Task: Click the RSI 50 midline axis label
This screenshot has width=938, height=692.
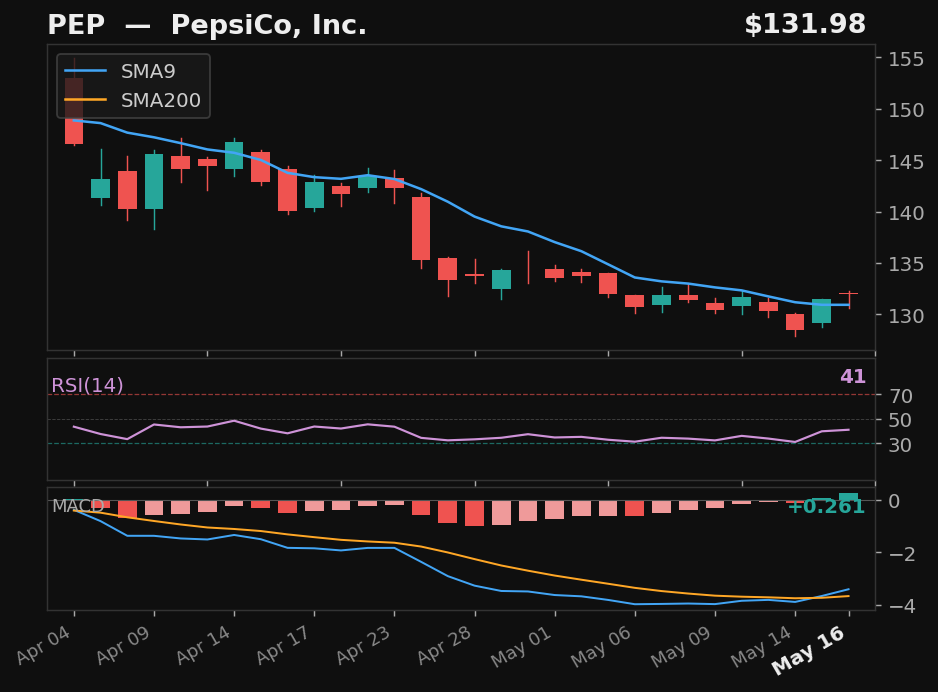Action: [900, 420]
